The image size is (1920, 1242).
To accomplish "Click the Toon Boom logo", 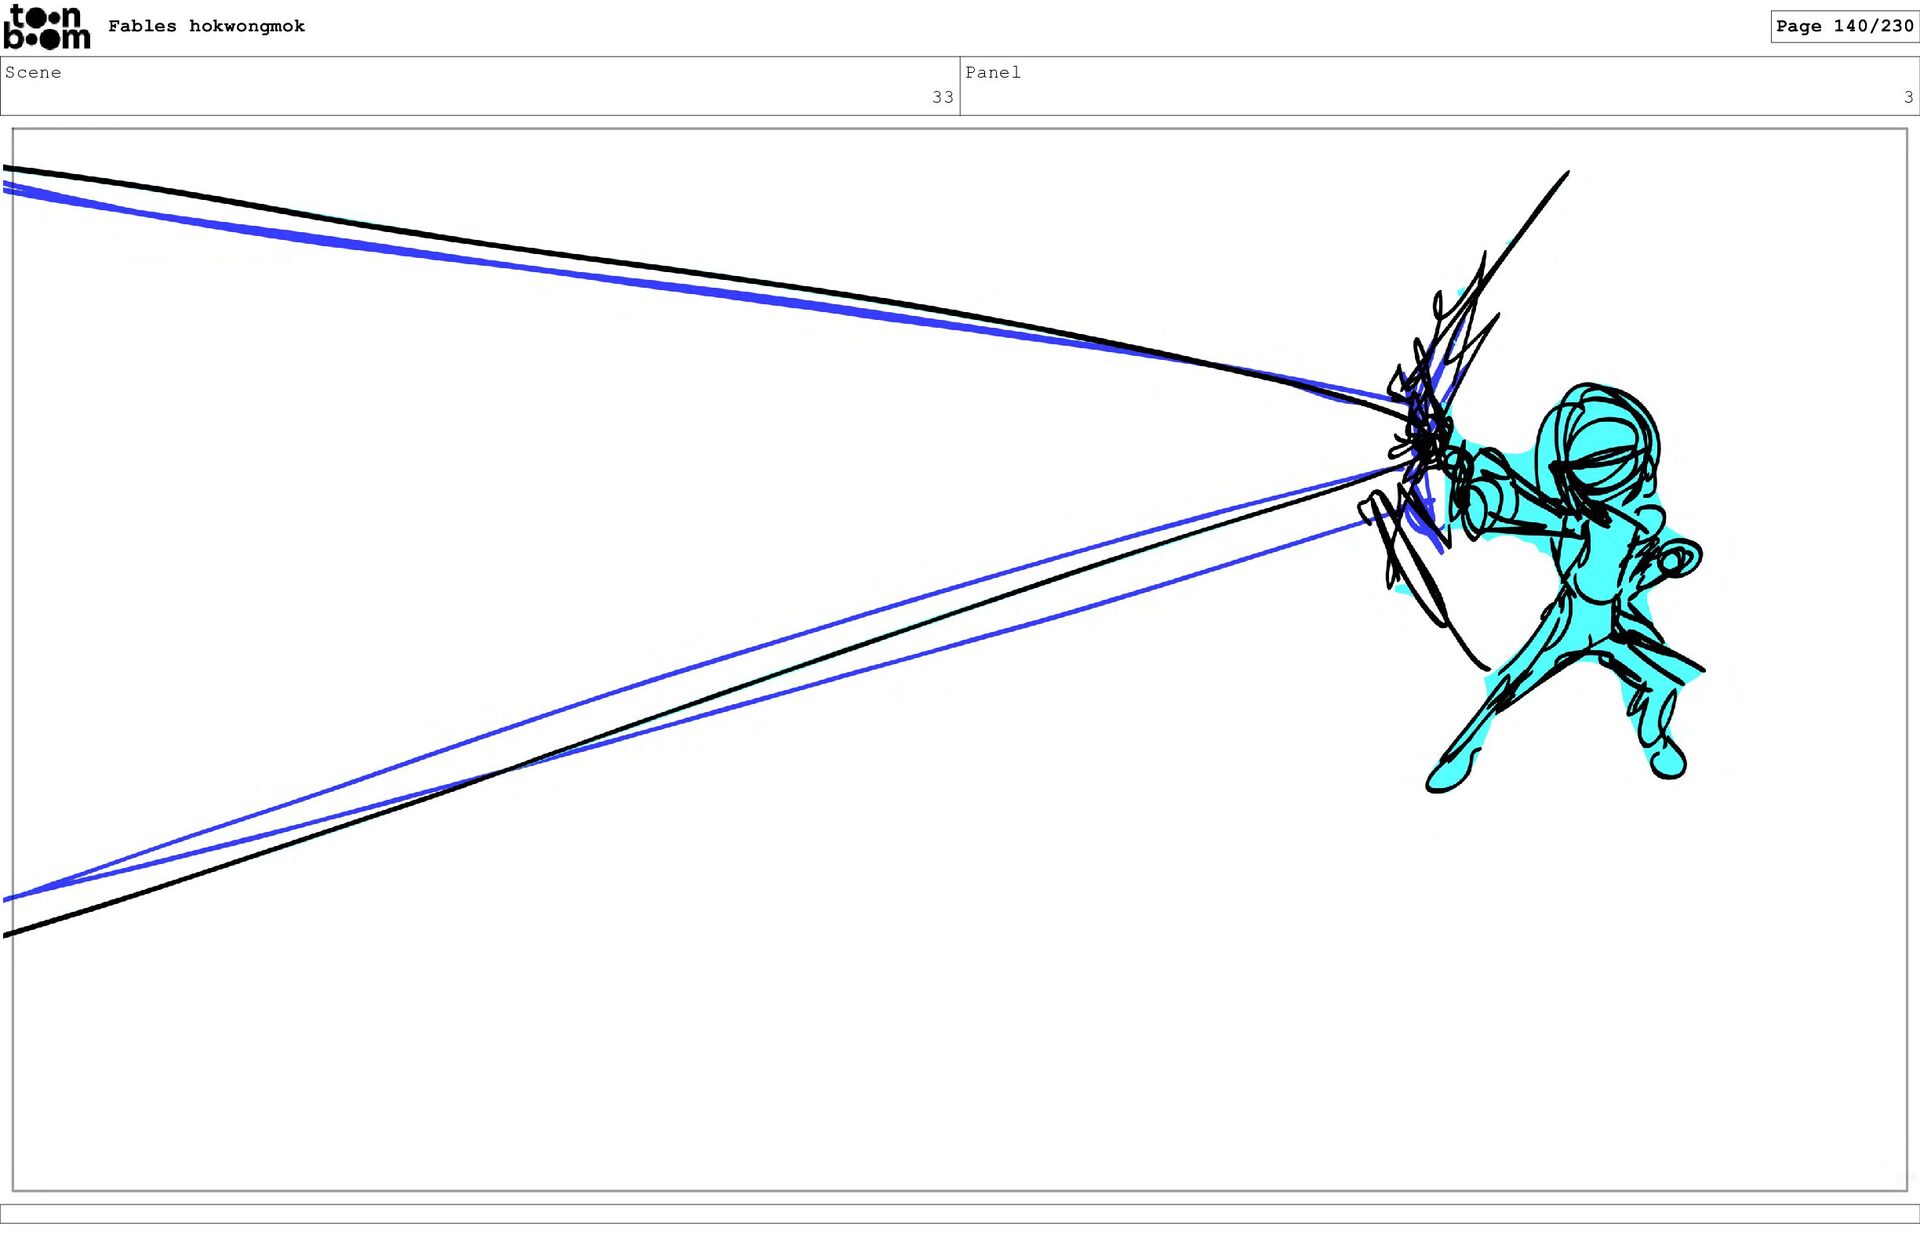I will click(47, 27).
